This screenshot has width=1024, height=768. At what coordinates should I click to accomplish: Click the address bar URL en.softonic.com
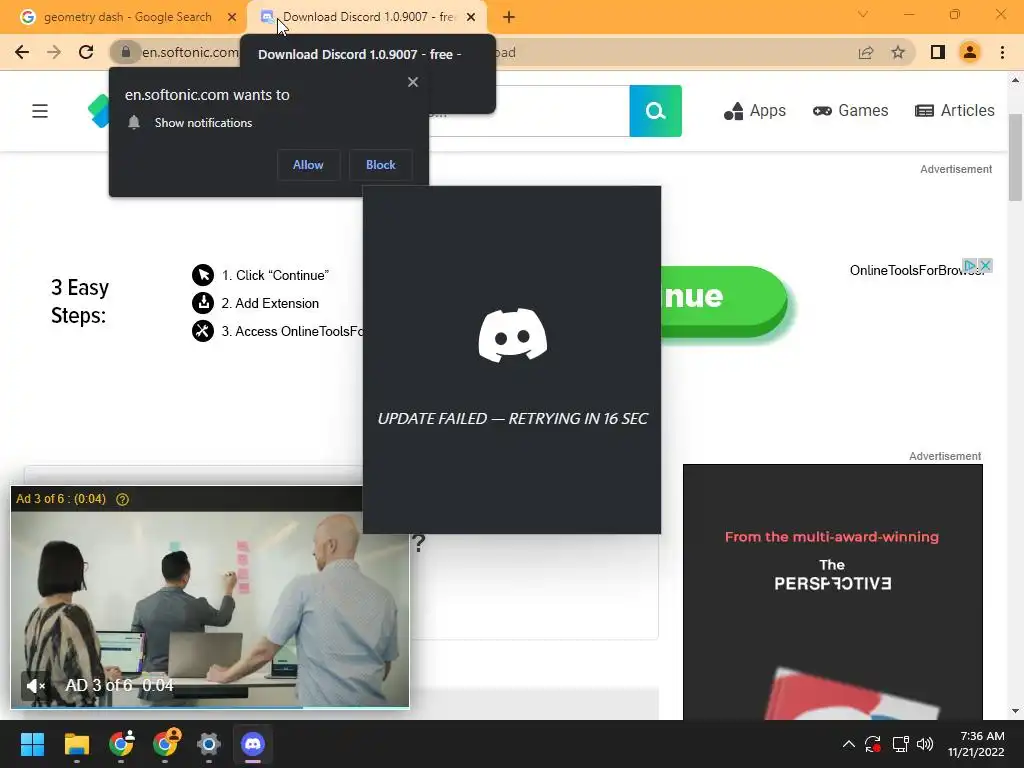click(190, 52)
